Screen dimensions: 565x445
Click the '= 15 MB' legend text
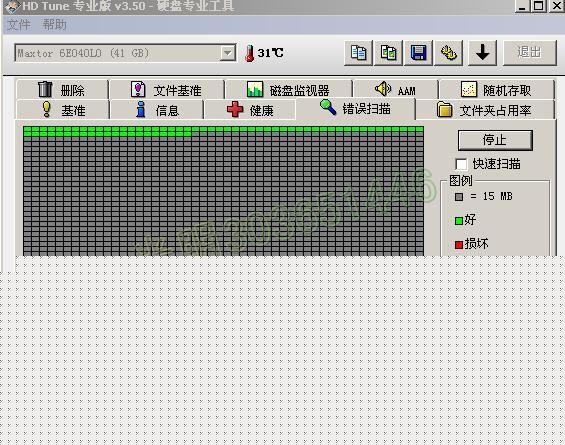[491, 196]
